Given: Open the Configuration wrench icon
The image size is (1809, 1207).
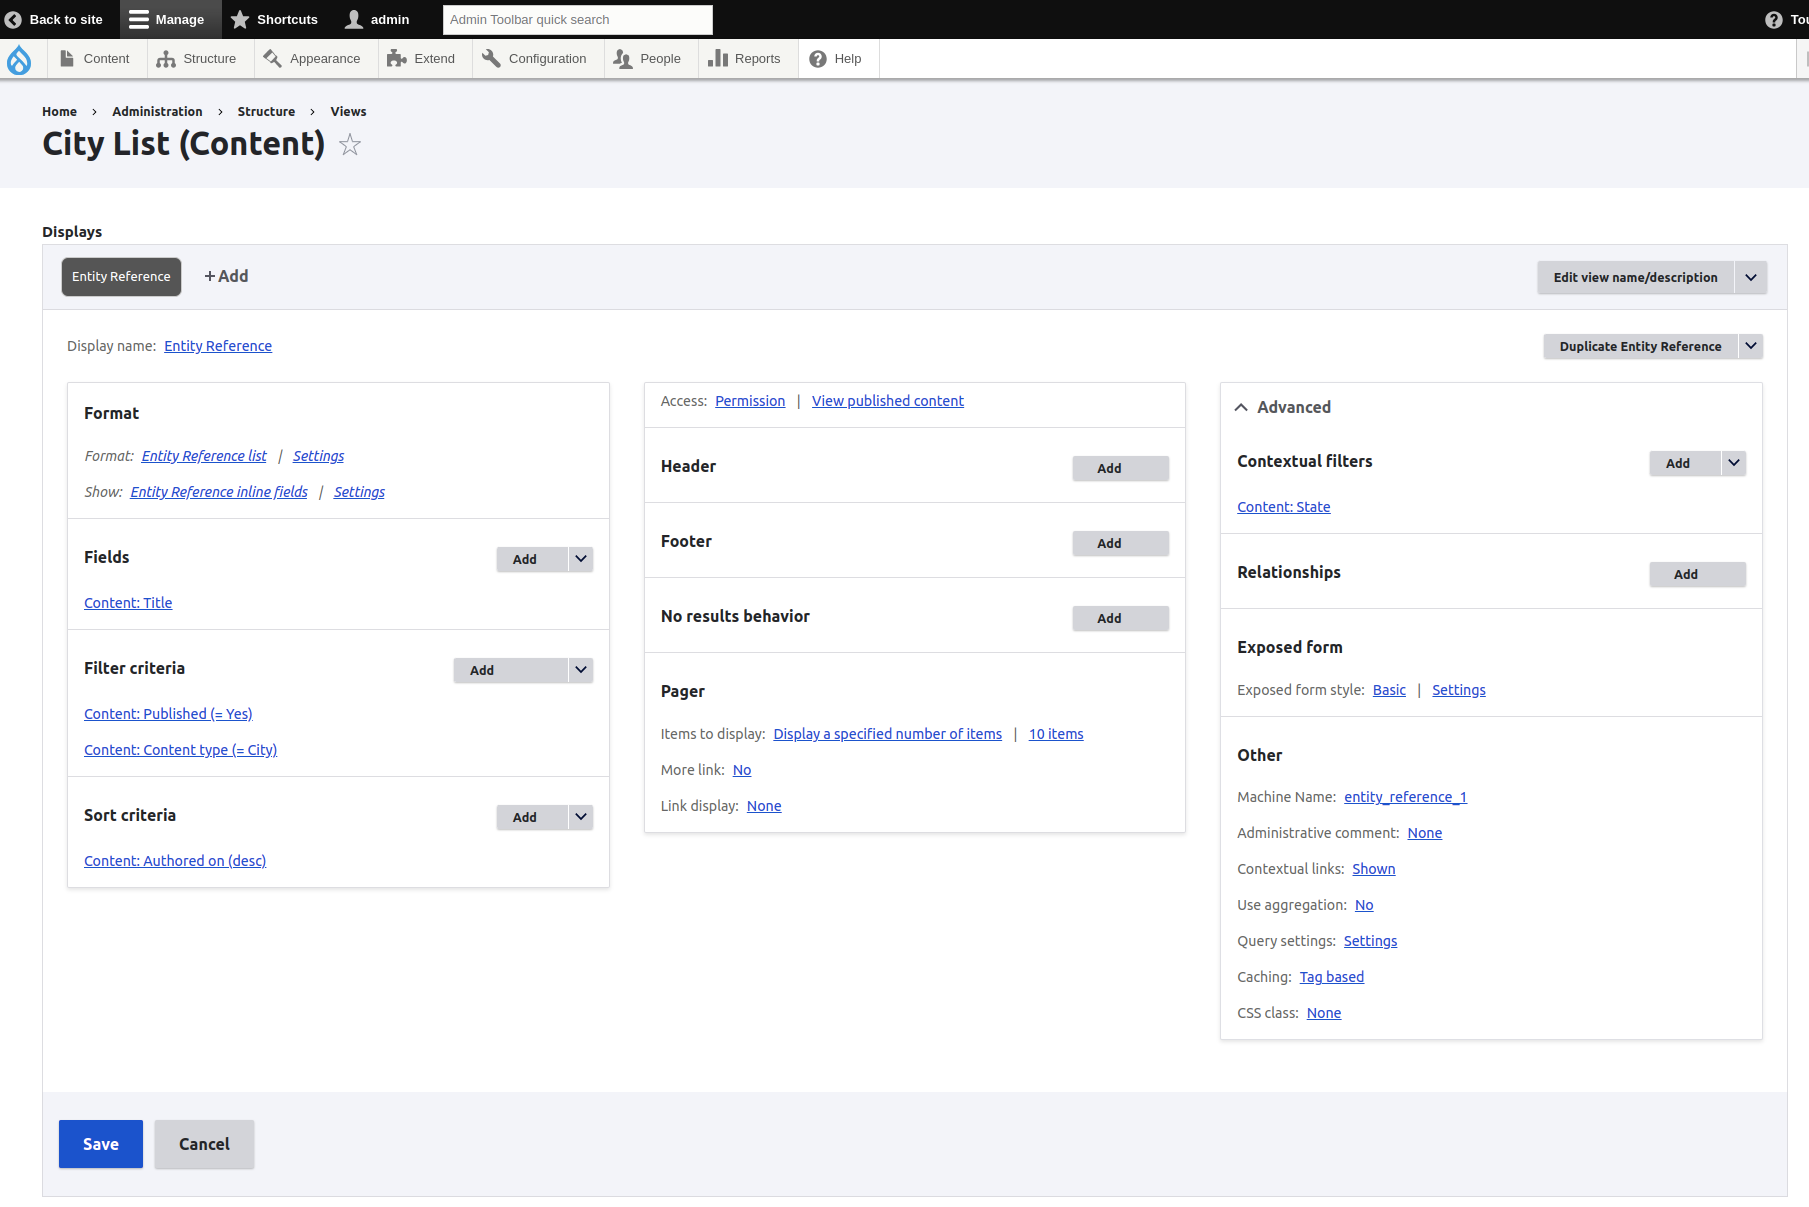Looking at the screenshot, I should [x=491, y=58].
